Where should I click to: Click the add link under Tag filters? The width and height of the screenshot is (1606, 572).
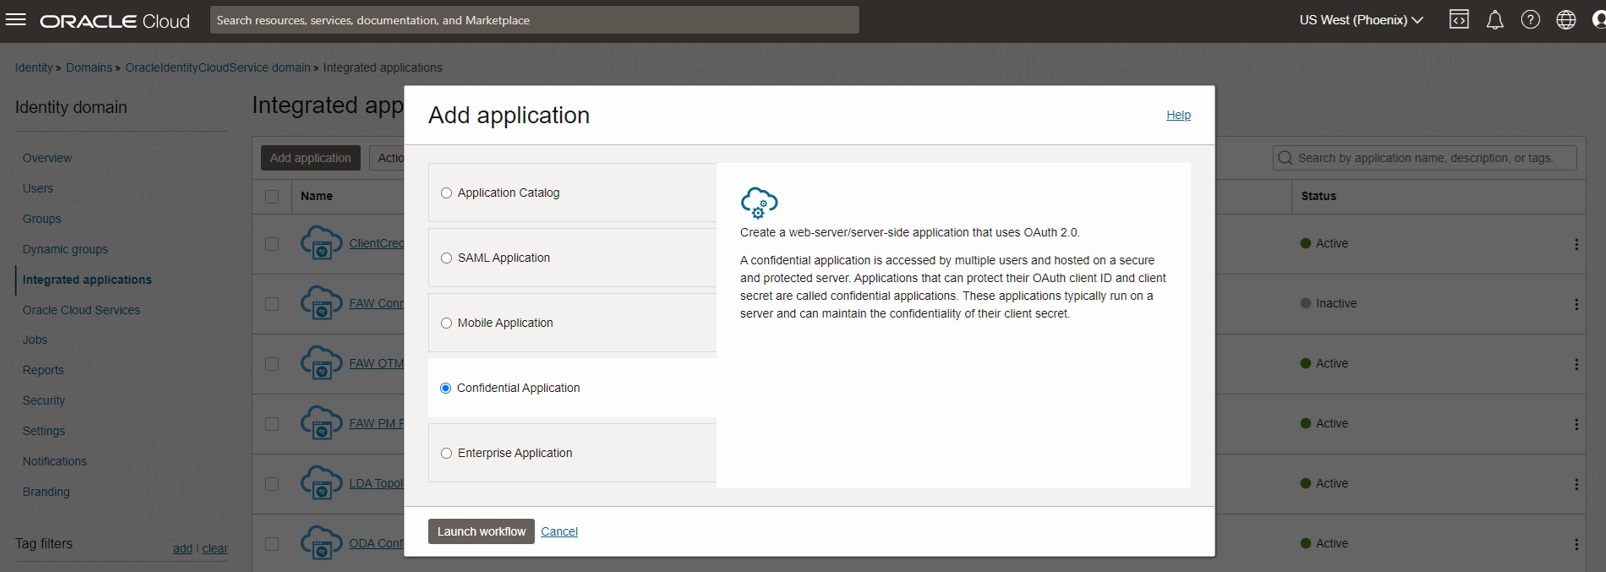(x=182, y=548)
